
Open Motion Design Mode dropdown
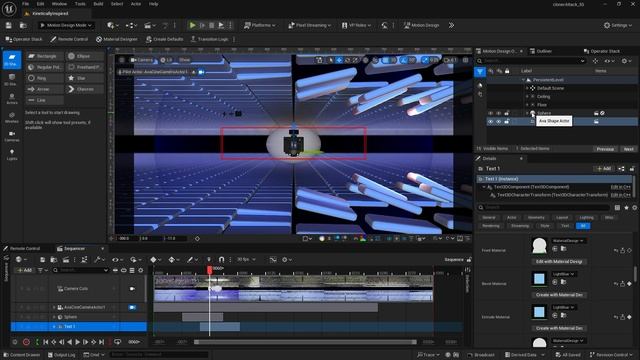[66, 25]
